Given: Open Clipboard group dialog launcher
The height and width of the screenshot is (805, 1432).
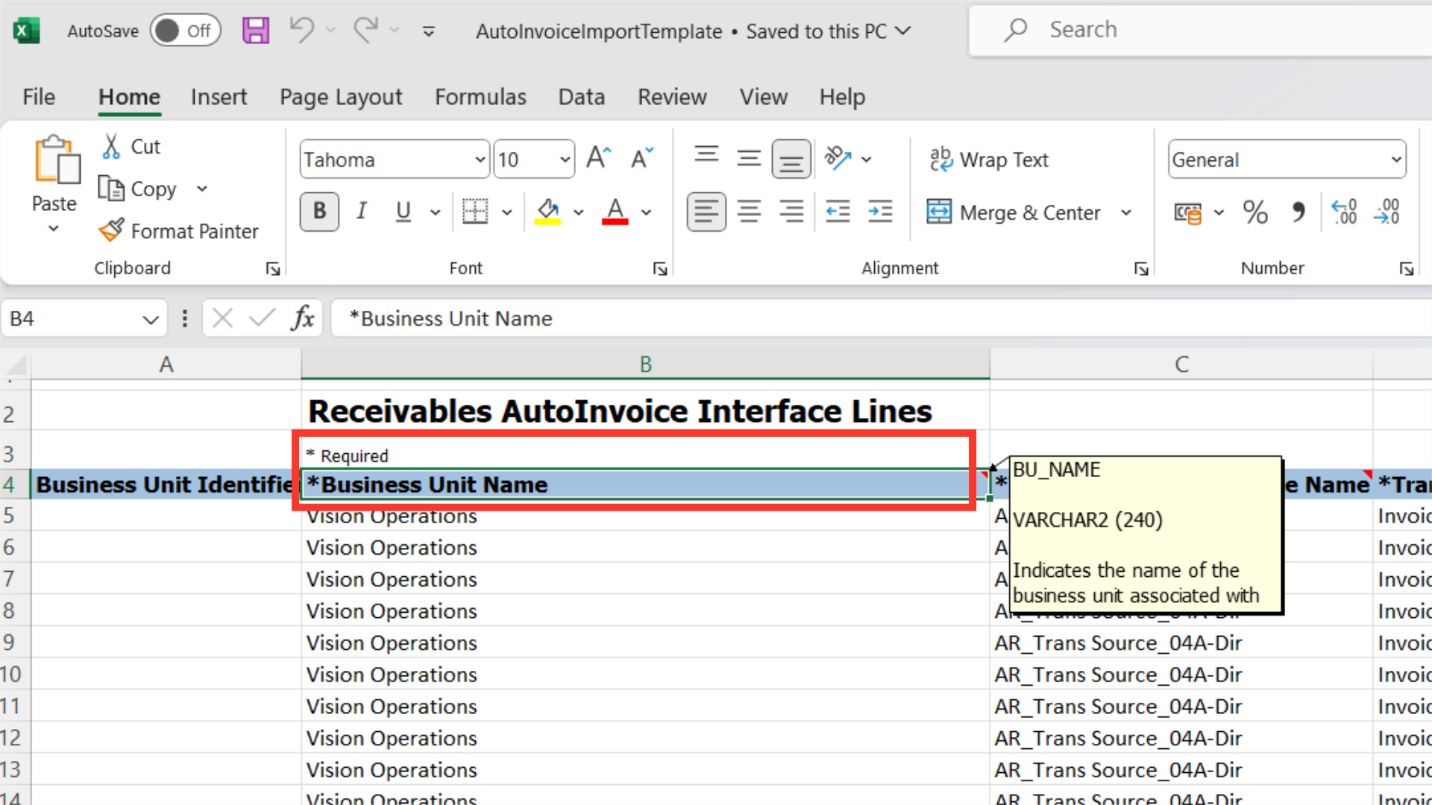Looking at the screenshot, I should (x=273, y=269).
